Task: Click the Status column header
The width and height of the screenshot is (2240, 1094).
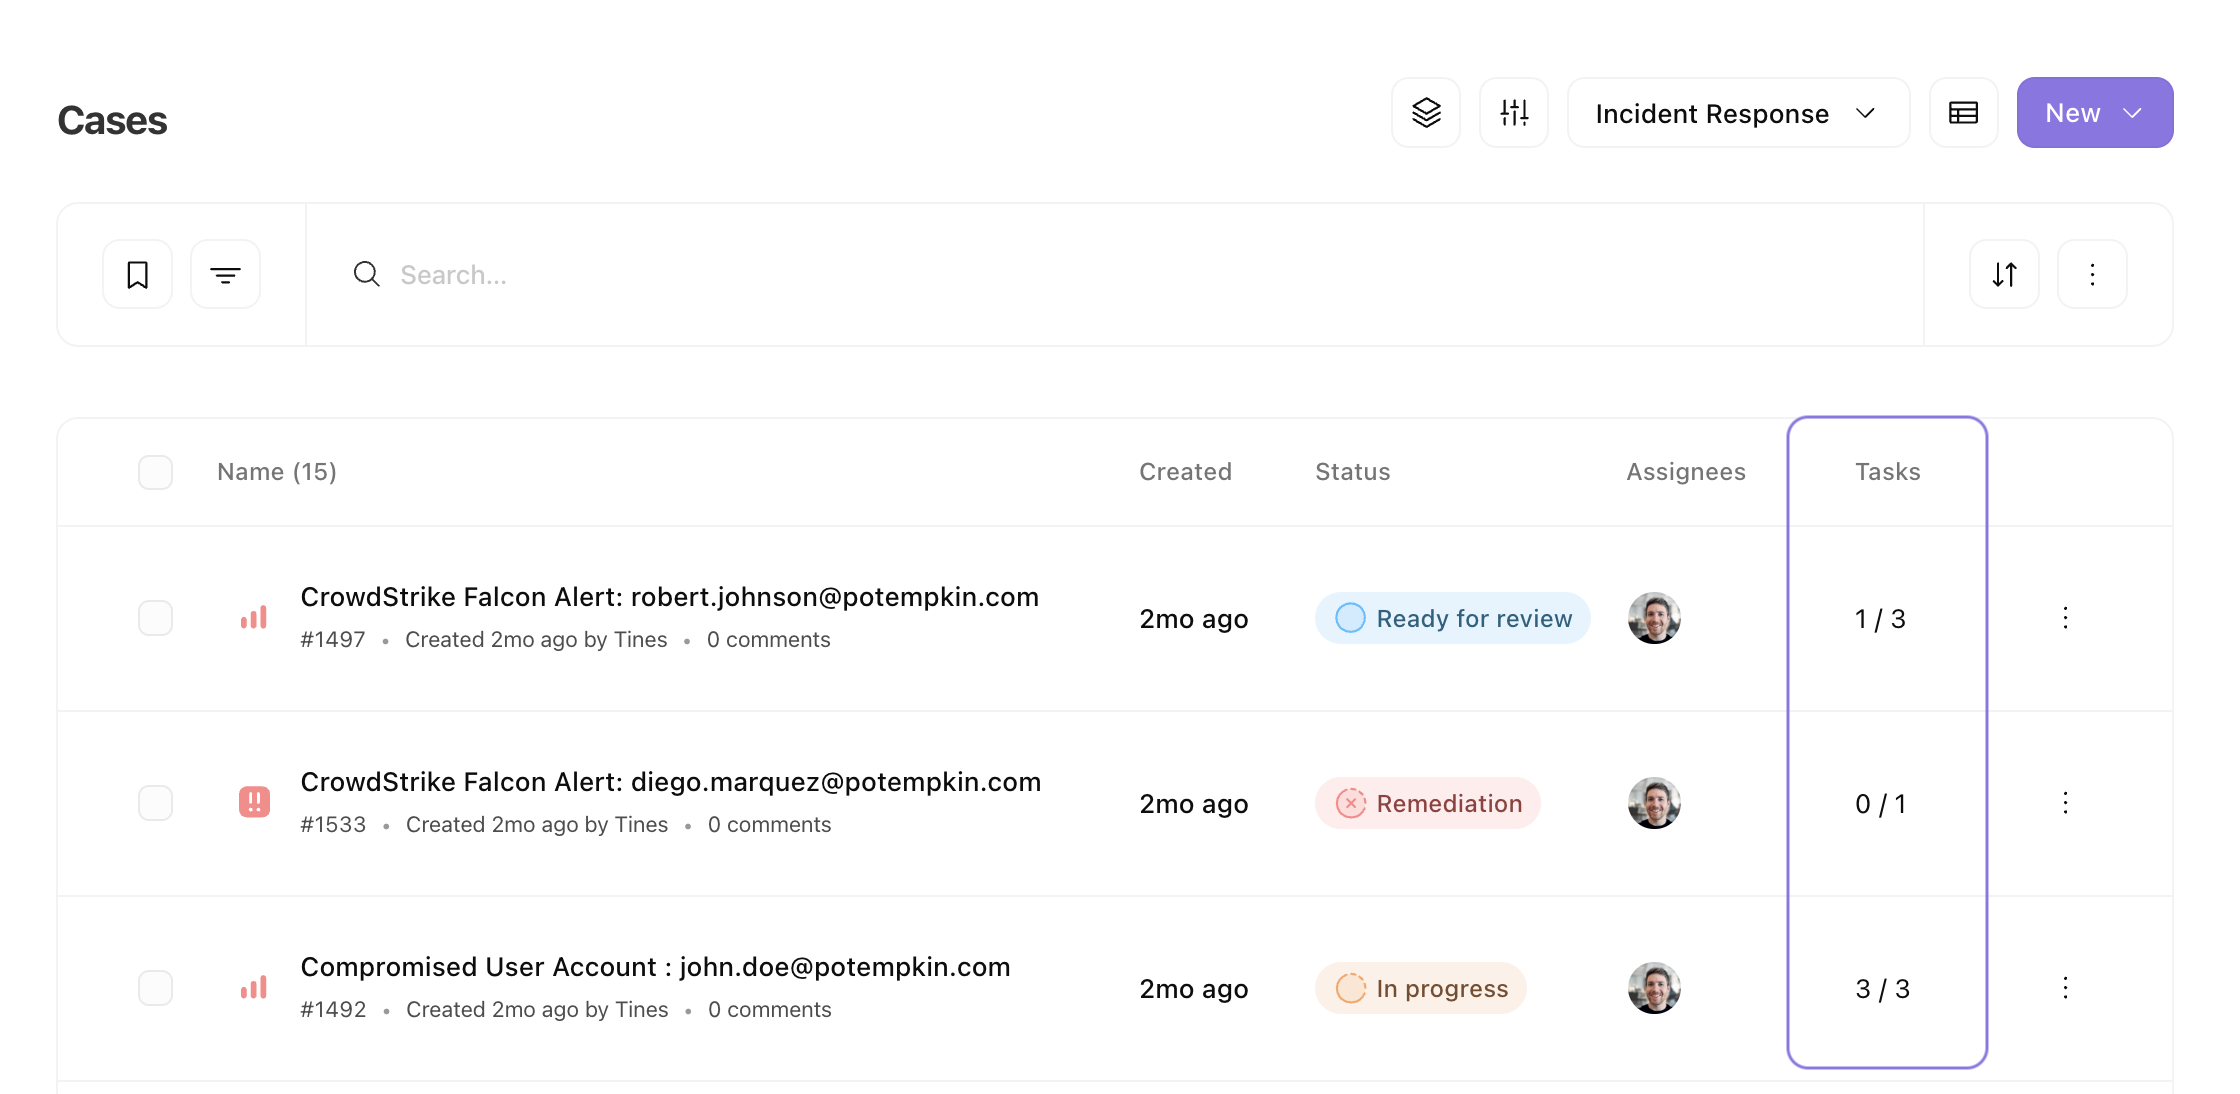Action: pos(1352,472)
